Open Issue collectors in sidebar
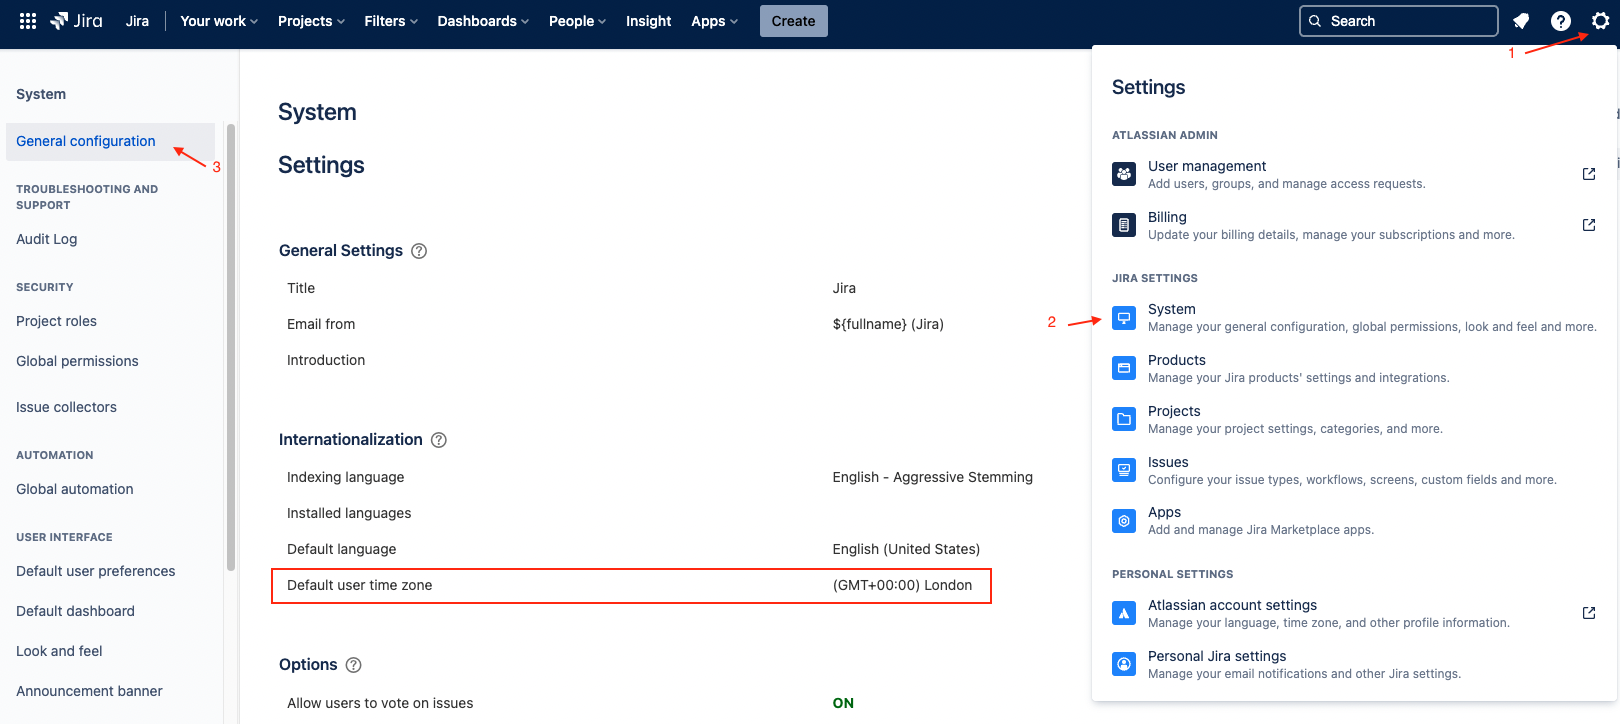This screenshot has width=1620, height=724. tap(66, 407)
